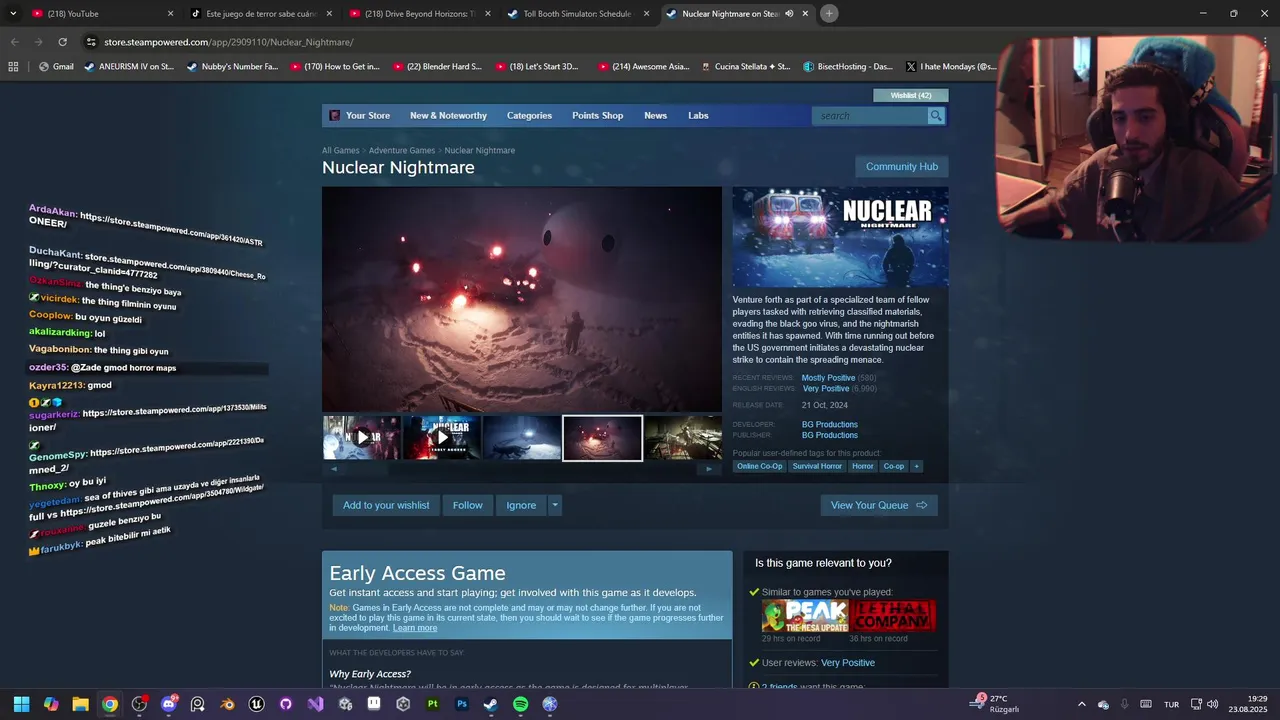Launch GitHub Desktop taskbar icon
1280x720 pixels.
[x=286, y=704]
